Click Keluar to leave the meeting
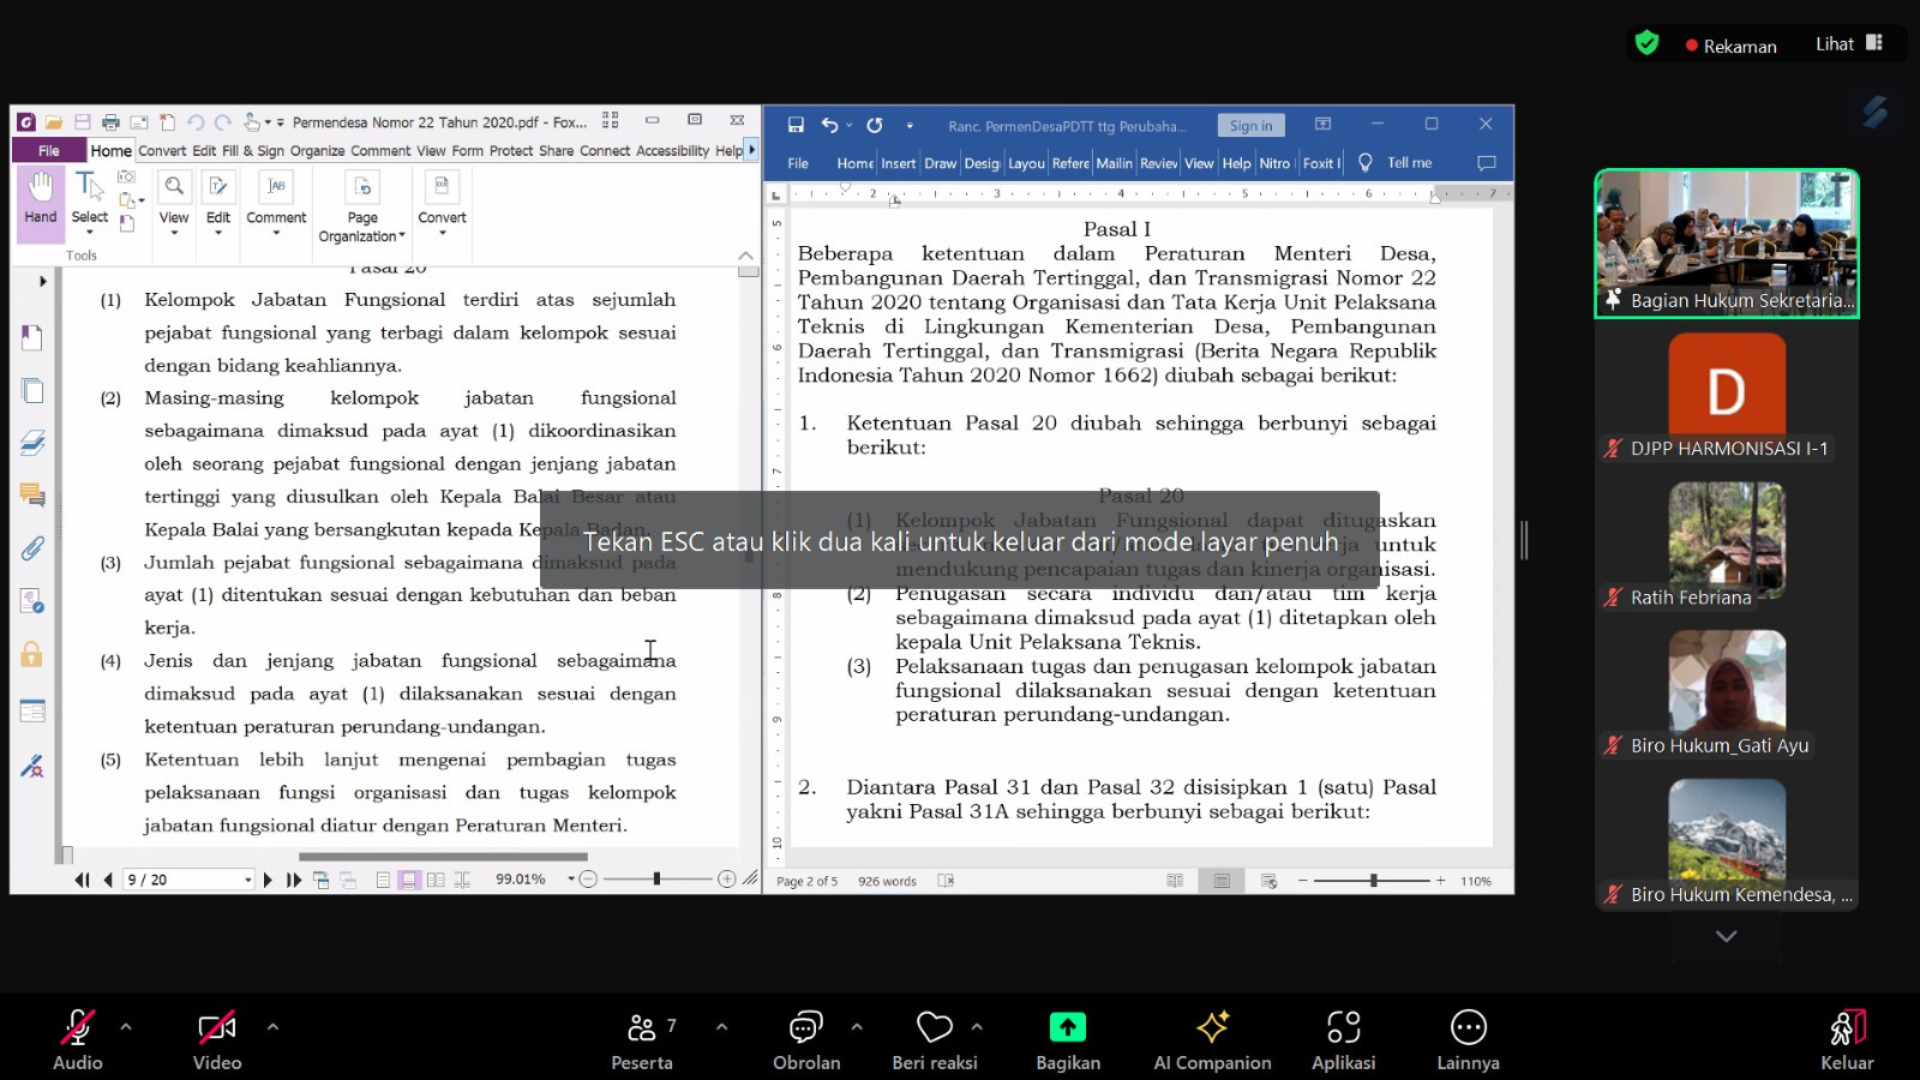 [1847, 1040]
